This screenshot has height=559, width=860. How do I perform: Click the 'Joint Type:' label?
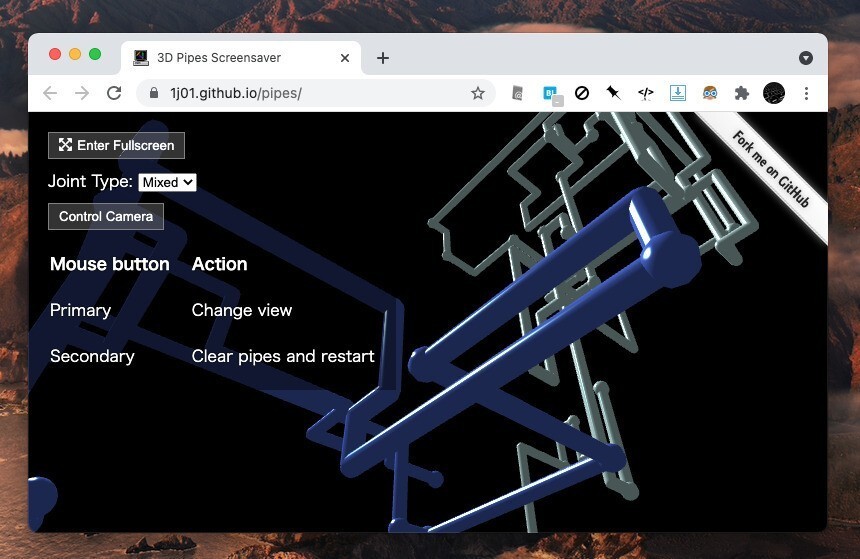(x=90, y=181)
